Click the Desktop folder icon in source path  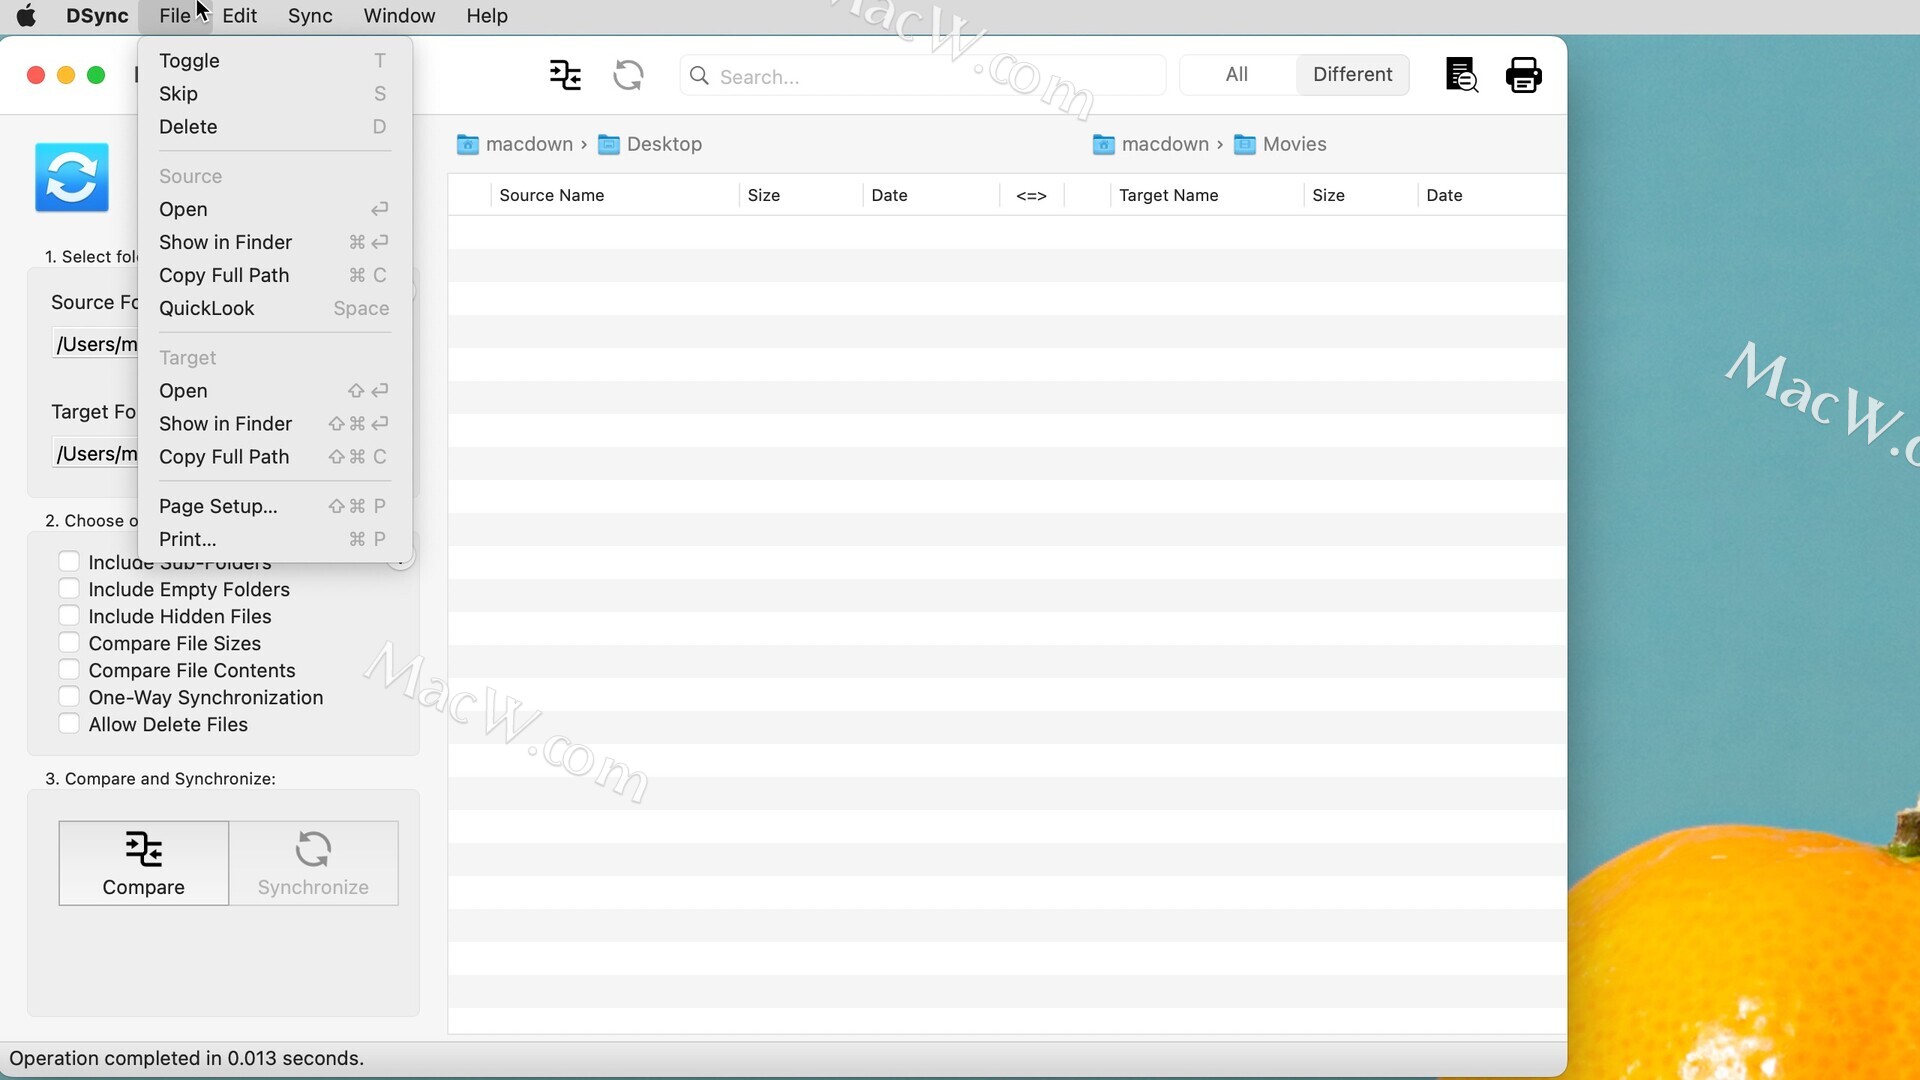point(609,144)
